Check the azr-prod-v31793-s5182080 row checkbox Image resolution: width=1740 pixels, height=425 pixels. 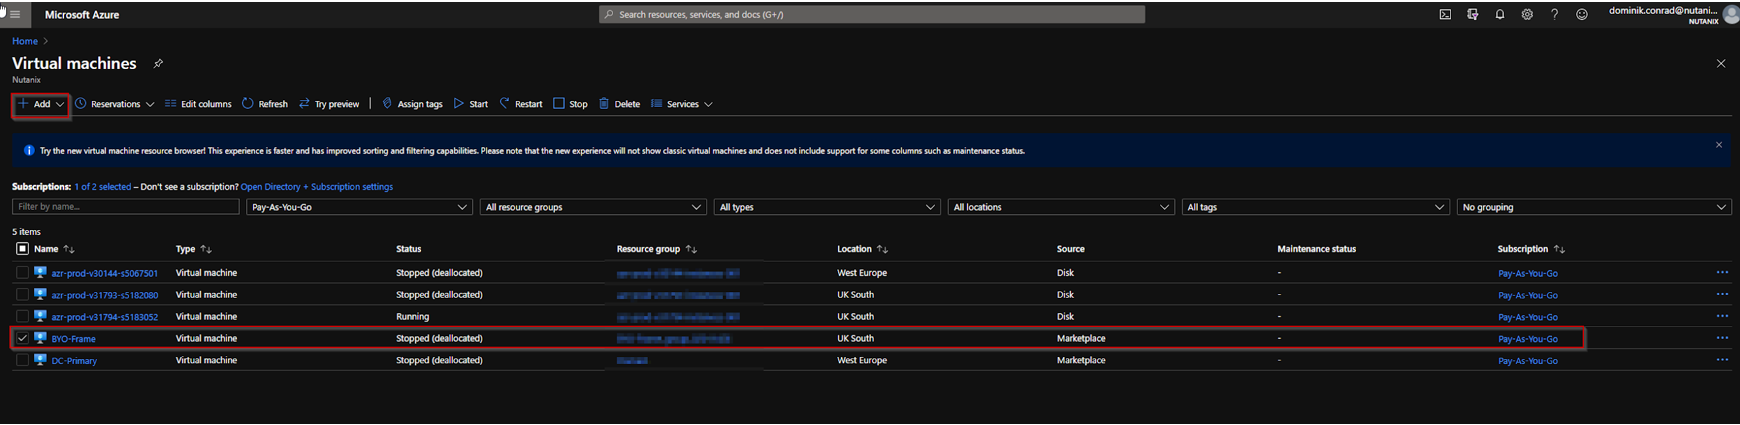point(22,294)
